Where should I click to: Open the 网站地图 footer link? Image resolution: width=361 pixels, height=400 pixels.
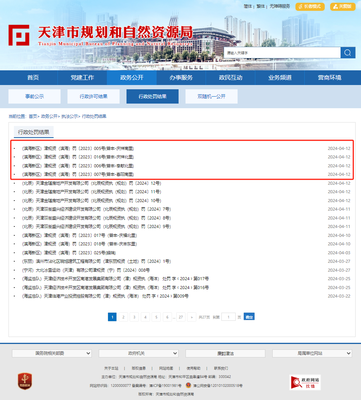click(x=166, y=368)
